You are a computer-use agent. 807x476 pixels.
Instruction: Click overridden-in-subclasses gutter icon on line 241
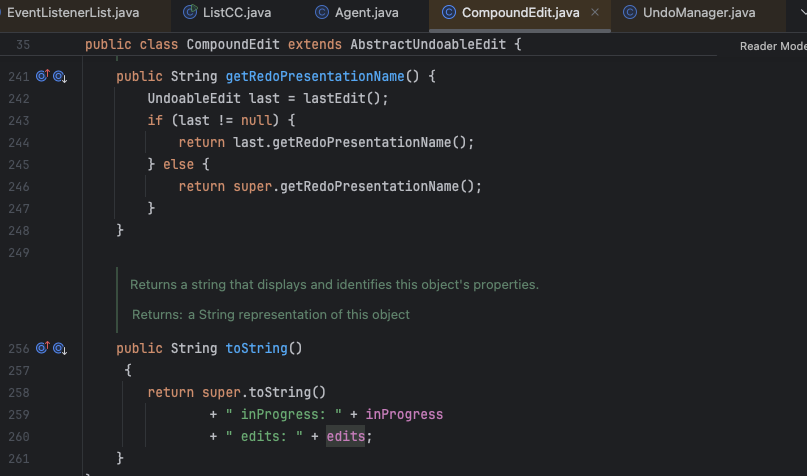(x=59, y=76)
